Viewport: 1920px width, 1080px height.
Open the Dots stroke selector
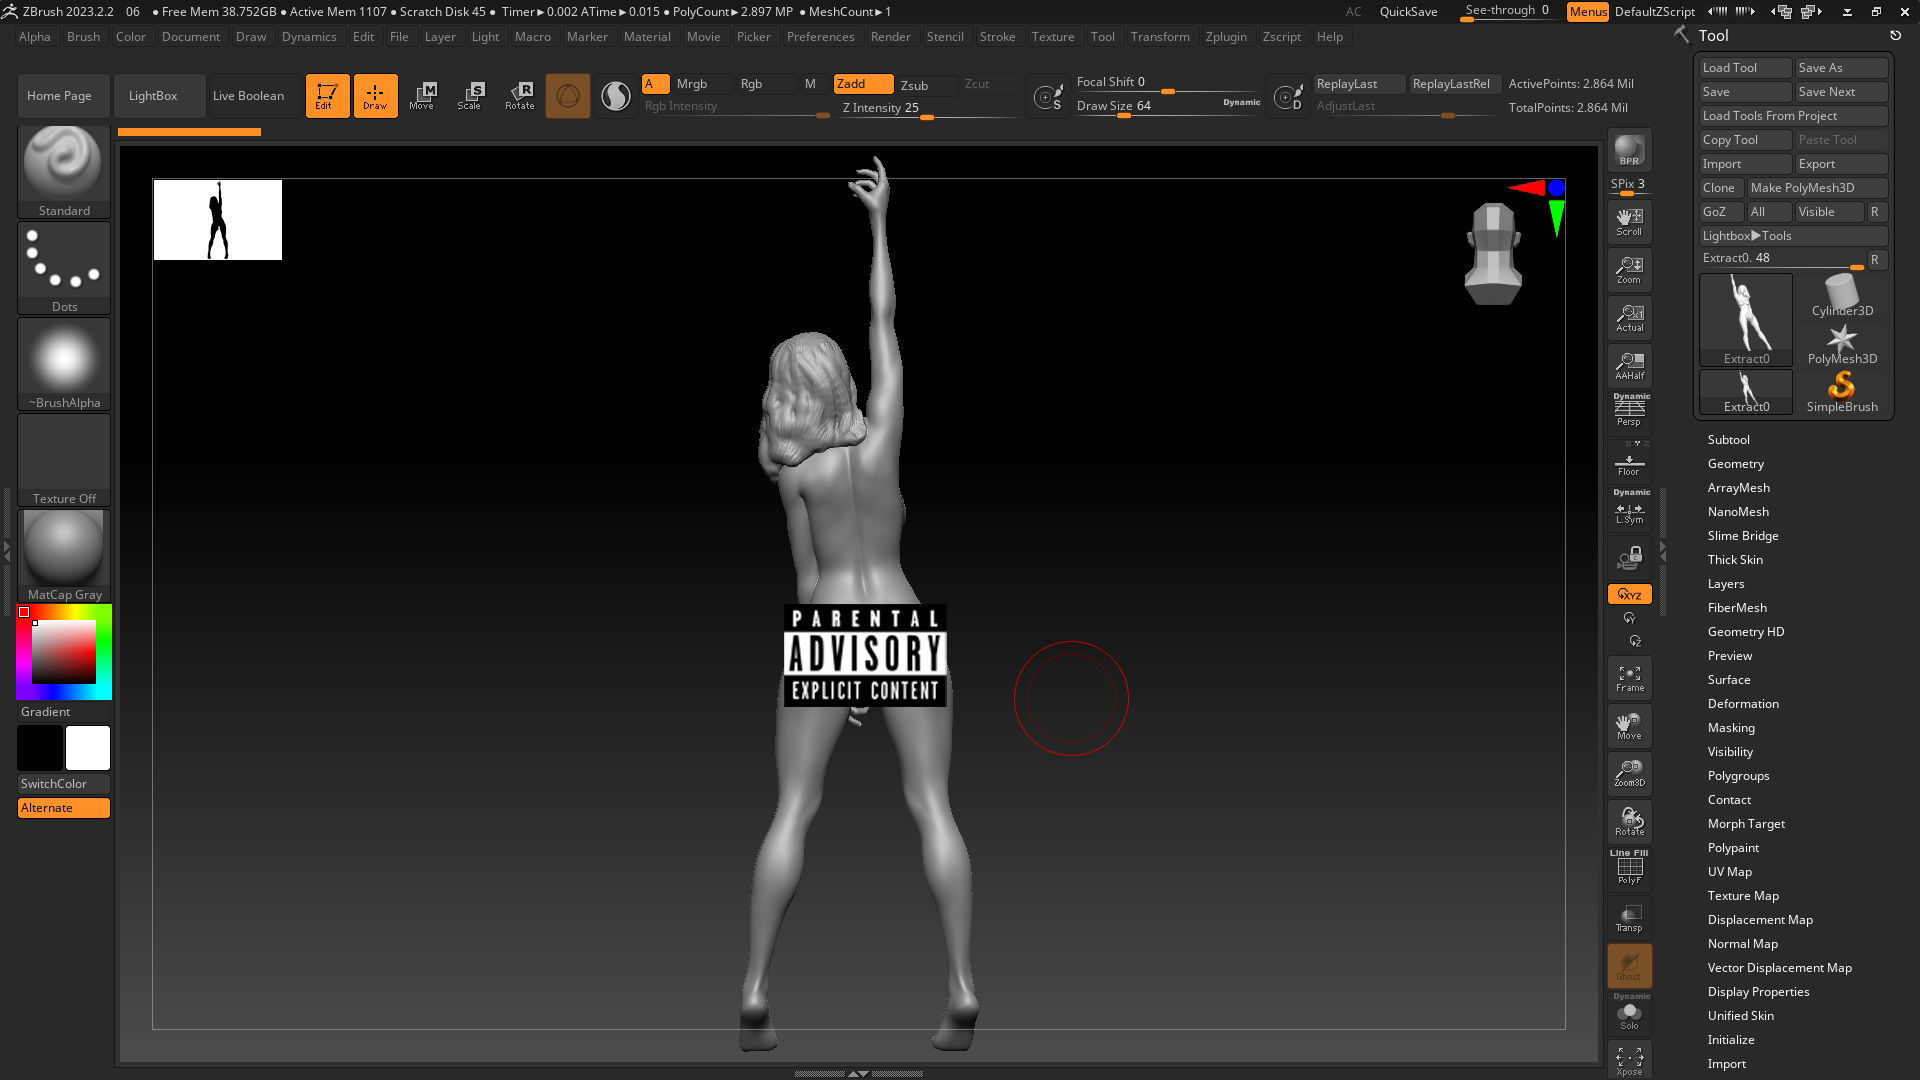click(64, 268)
